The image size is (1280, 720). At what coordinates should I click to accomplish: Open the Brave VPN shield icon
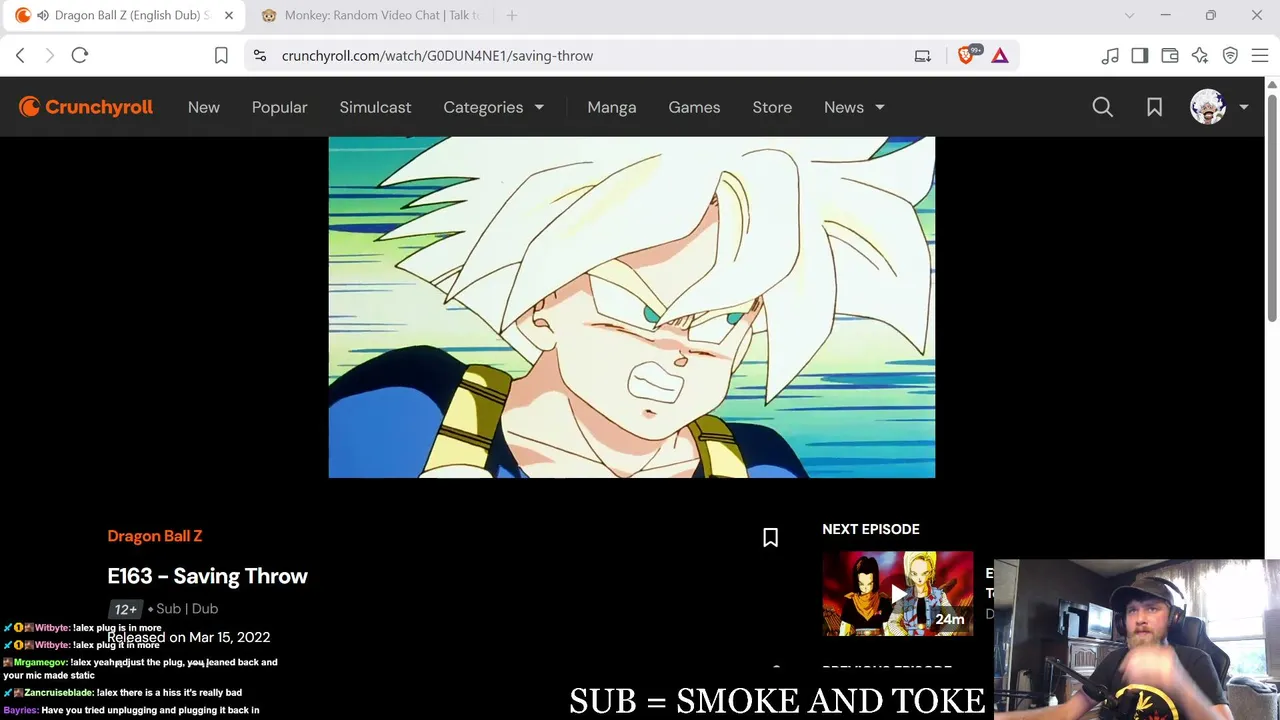[x=1231, y=56]
